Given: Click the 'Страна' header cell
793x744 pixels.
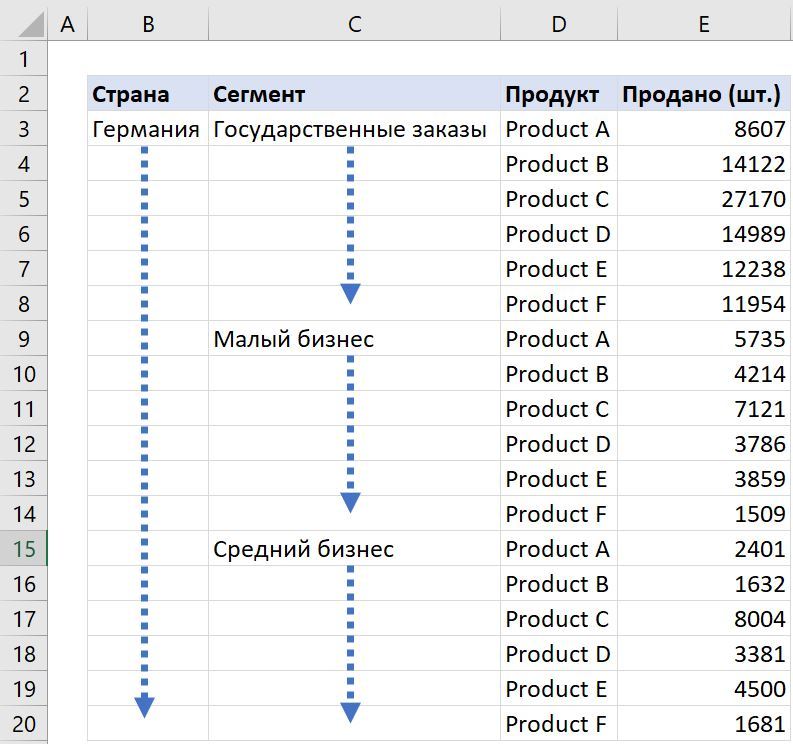Looking at the screenshot, I should coord(148,94).
